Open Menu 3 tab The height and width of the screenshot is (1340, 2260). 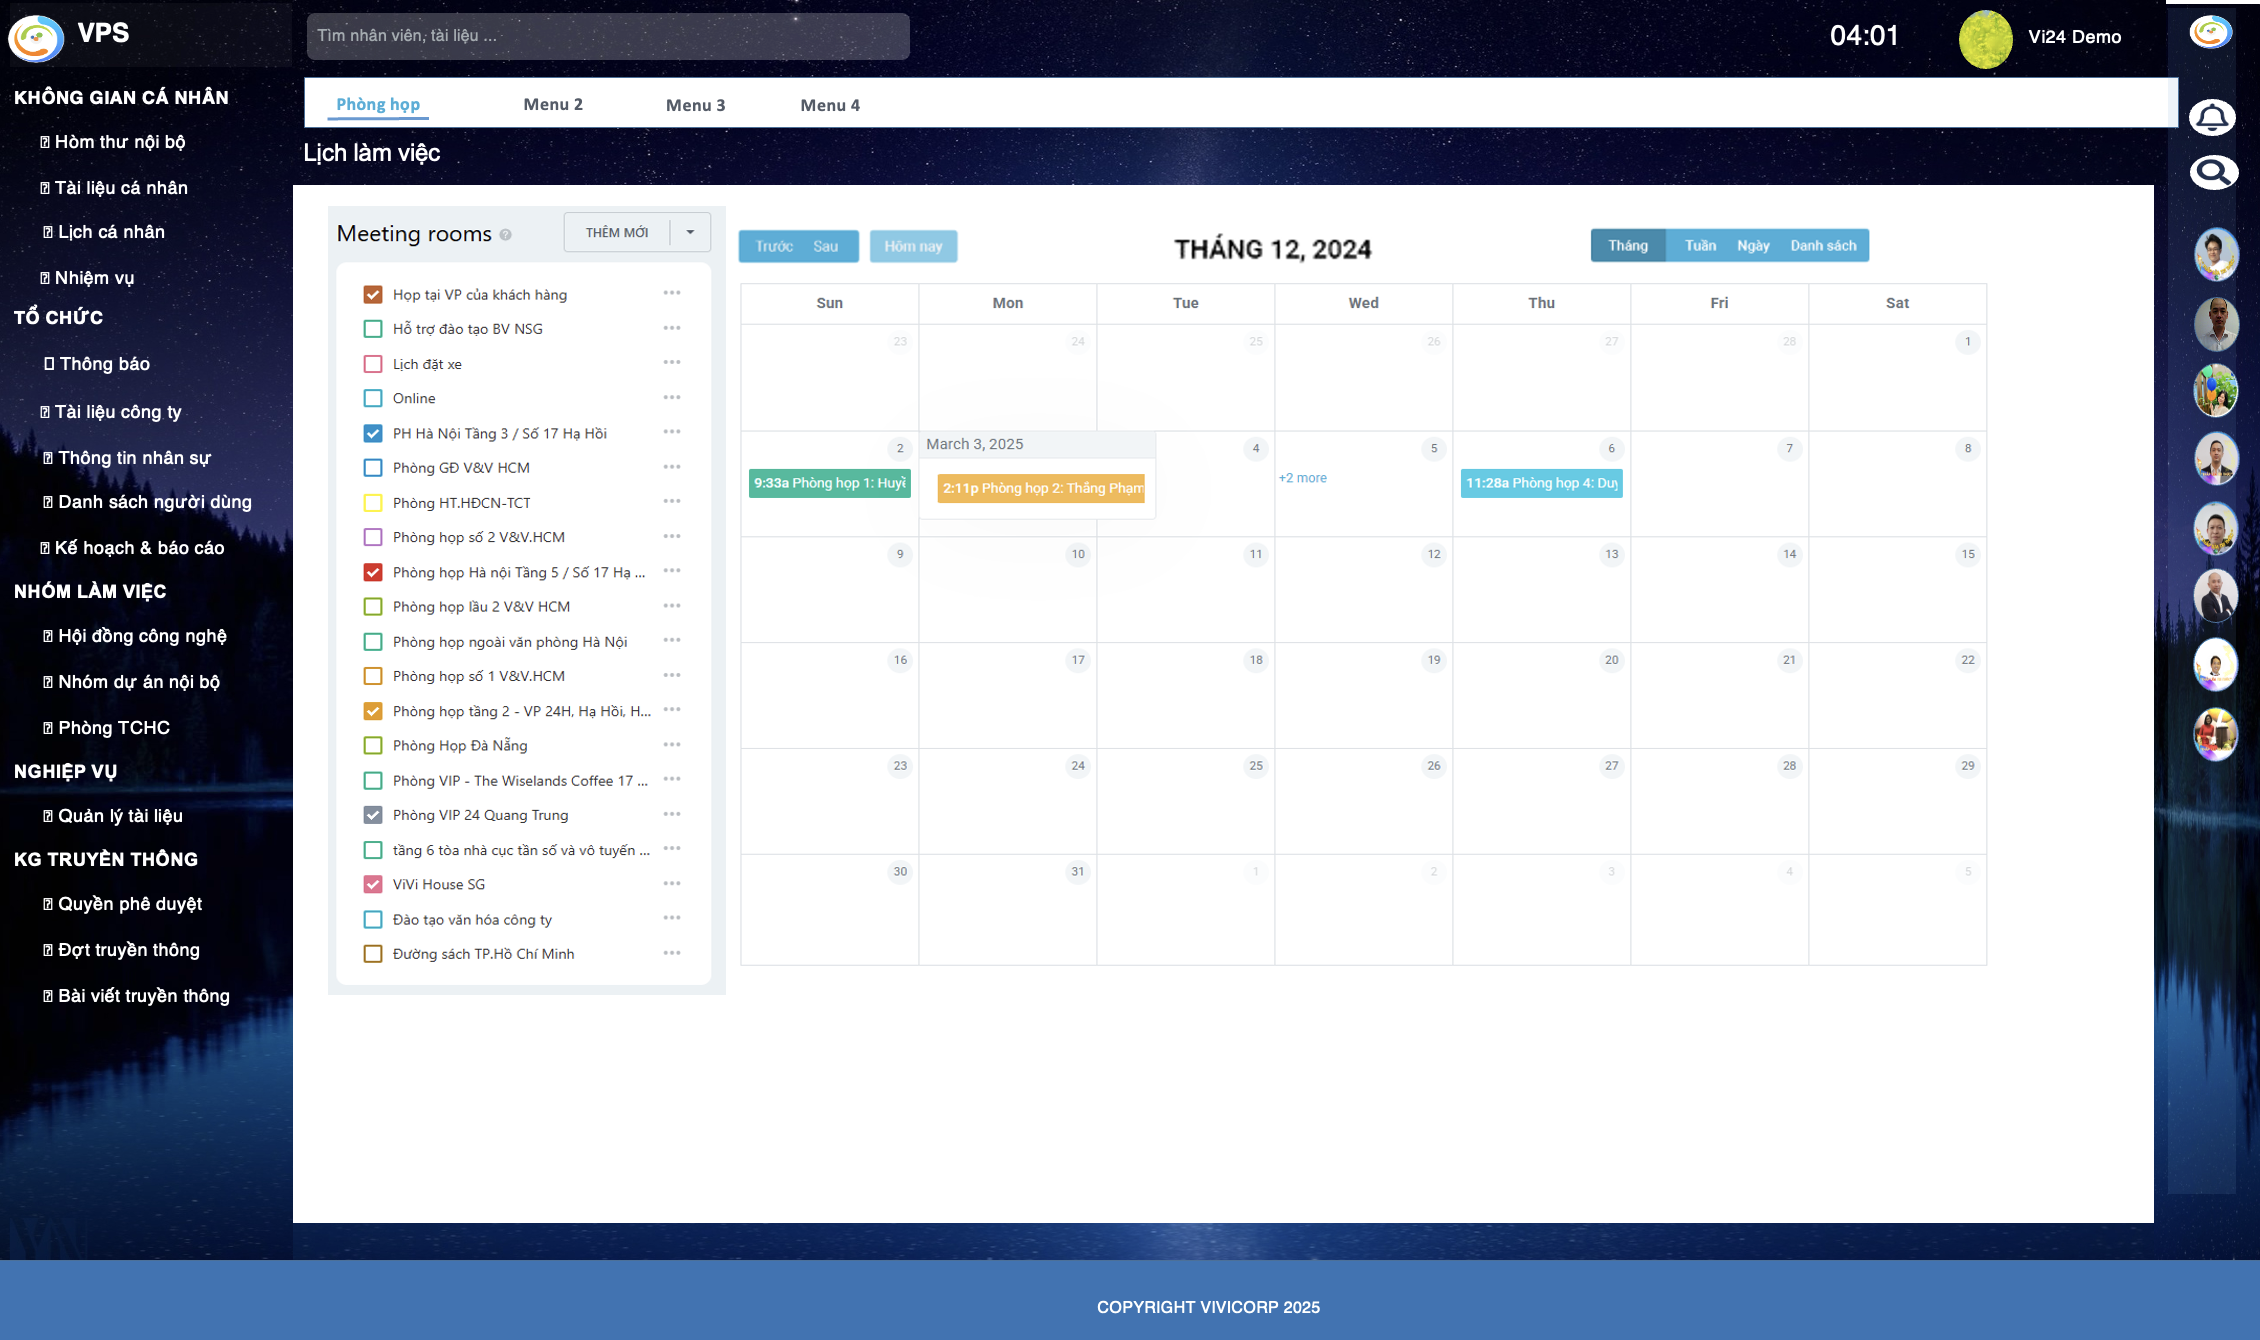coord(696,105)
